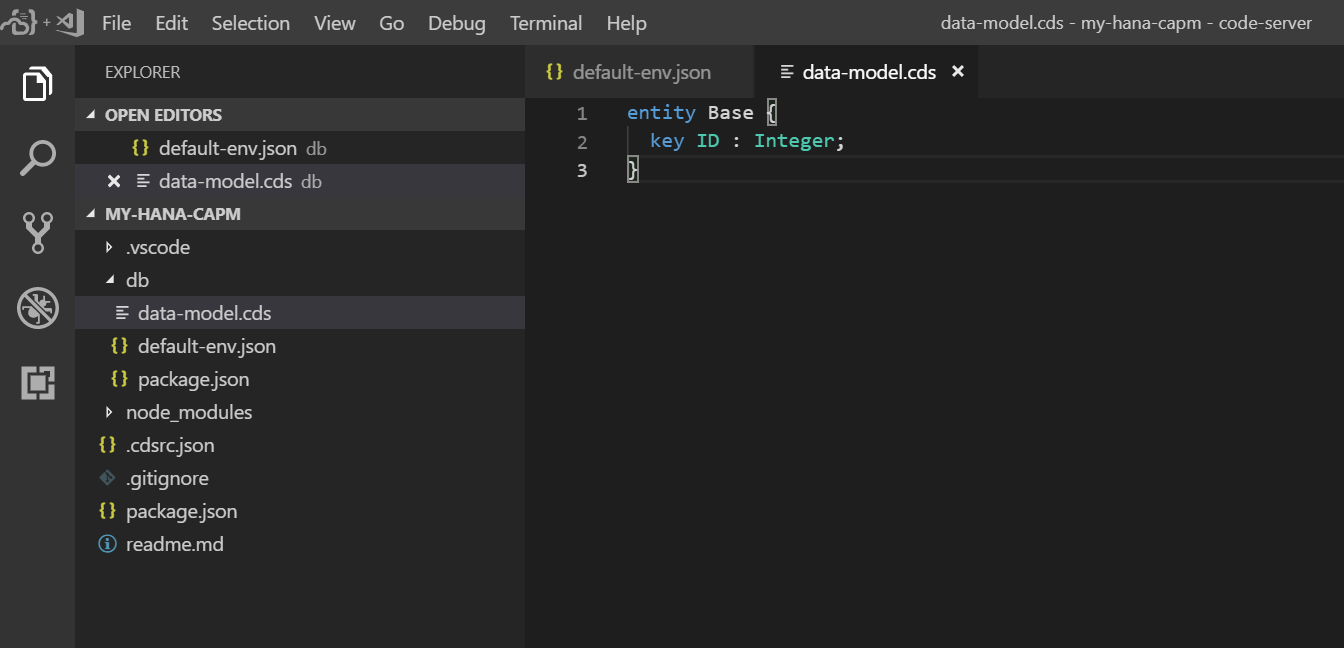
Task: Select the .gitignore file
Action: tap(167, 478)
